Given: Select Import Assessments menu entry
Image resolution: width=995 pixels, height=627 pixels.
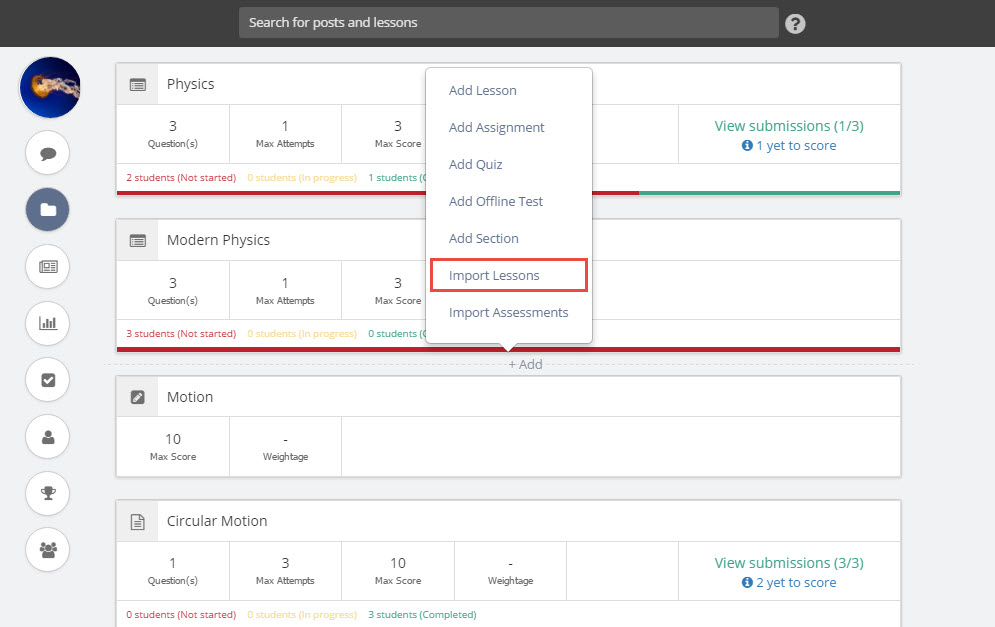Looking at the screenshot, I should tap(509, 312).
